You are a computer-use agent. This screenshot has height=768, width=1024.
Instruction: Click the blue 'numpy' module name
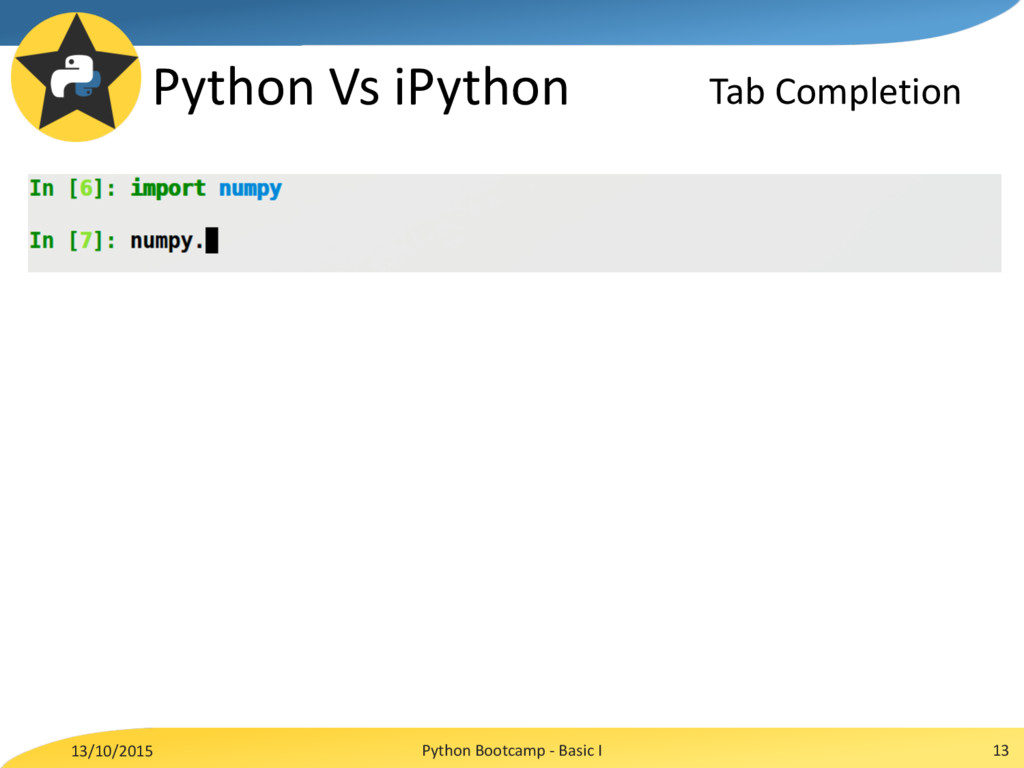[251, 190]
